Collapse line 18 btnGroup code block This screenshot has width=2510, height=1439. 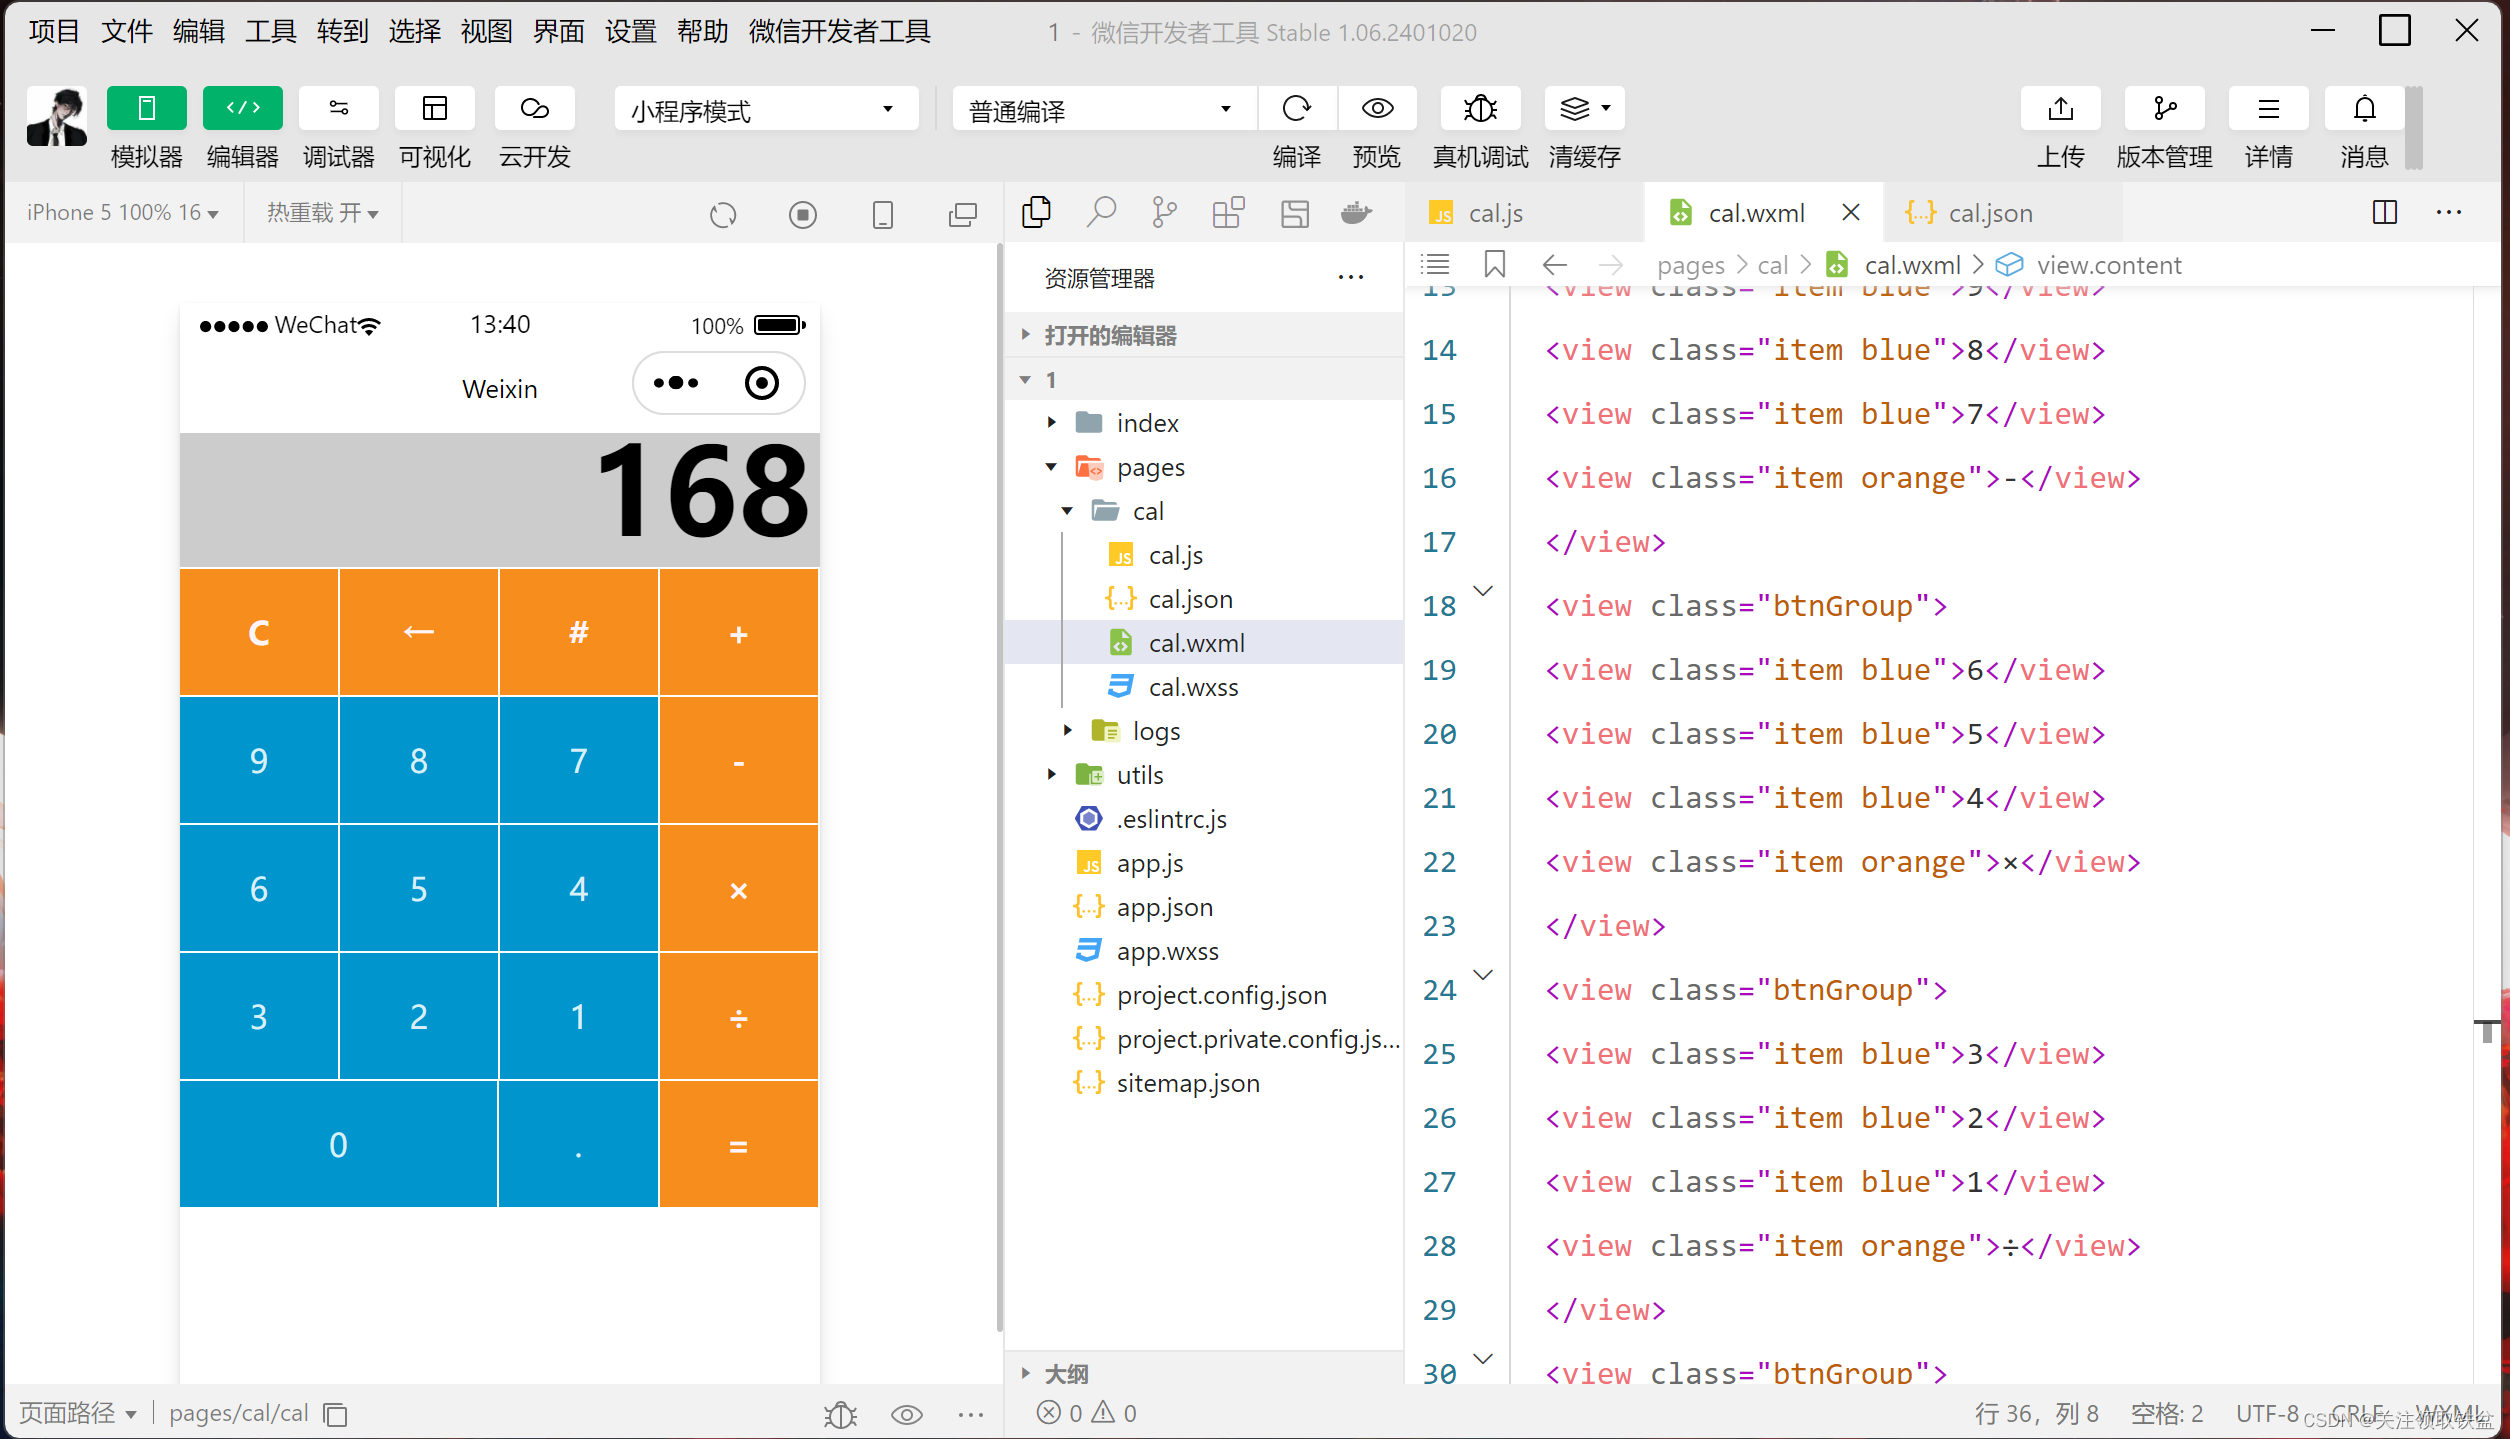point(1484,592)
